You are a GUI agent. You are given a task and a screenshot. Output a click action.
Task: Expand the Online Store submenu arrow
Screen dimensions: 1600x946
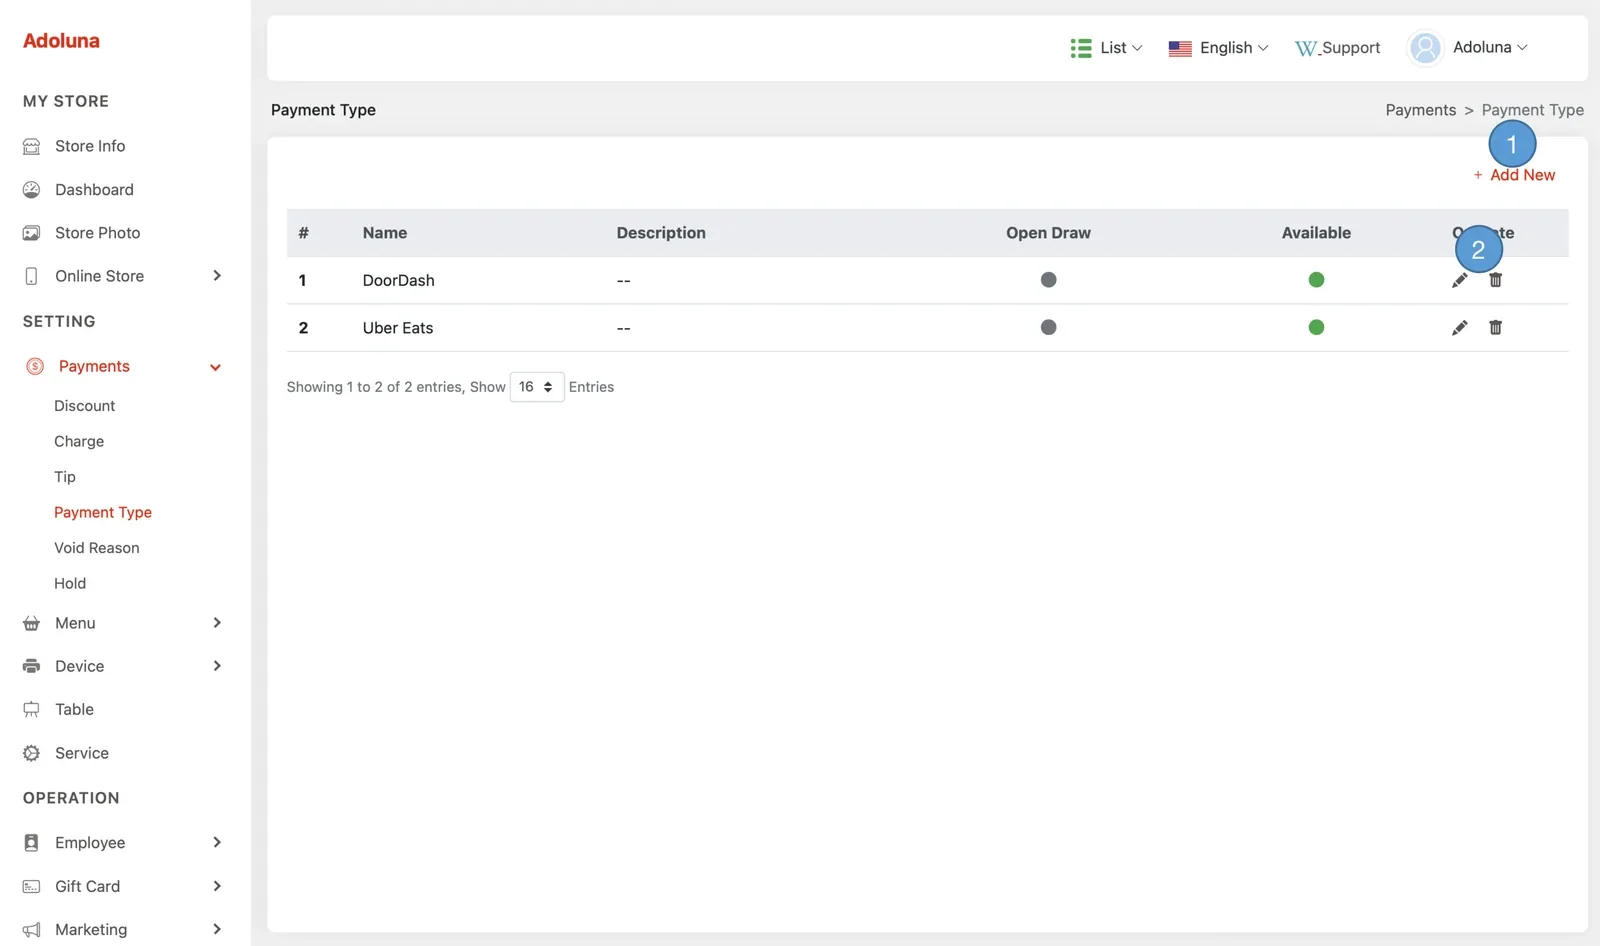pos(217,276)
